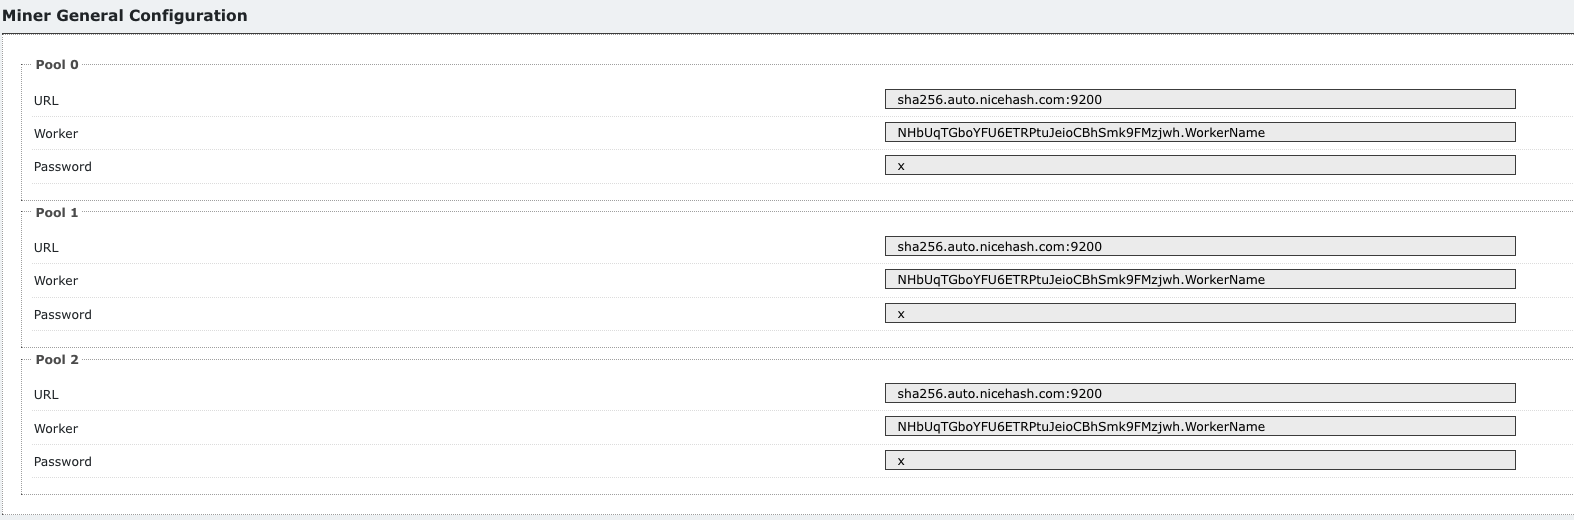Click the Password label under Pool 1
1574x520 pixels.
[x=63, y=315]
